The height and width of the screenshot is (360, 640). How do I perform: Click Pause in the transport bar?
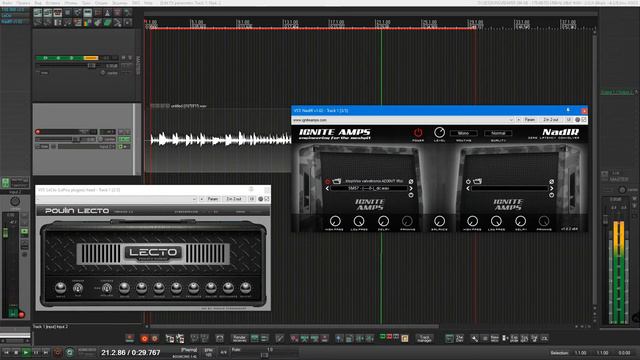(36, 352)
